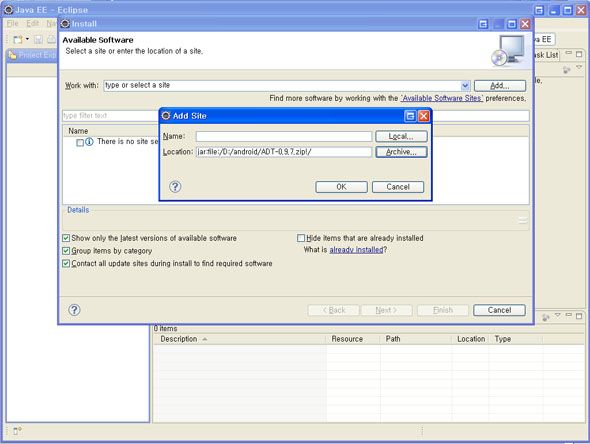Click the Location field in Add Site
This screenshot has height=444, width=590.
[284, 152]
